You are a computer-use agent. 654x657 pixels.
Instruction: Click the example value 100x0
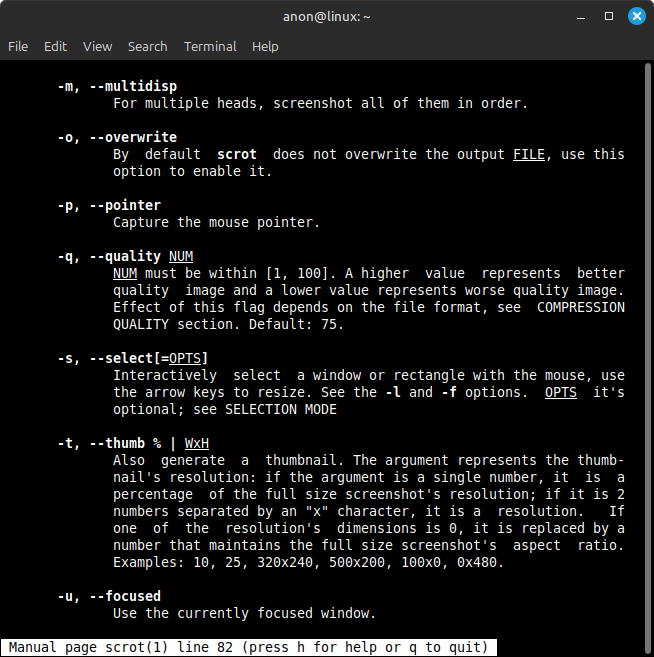[421, 562]
